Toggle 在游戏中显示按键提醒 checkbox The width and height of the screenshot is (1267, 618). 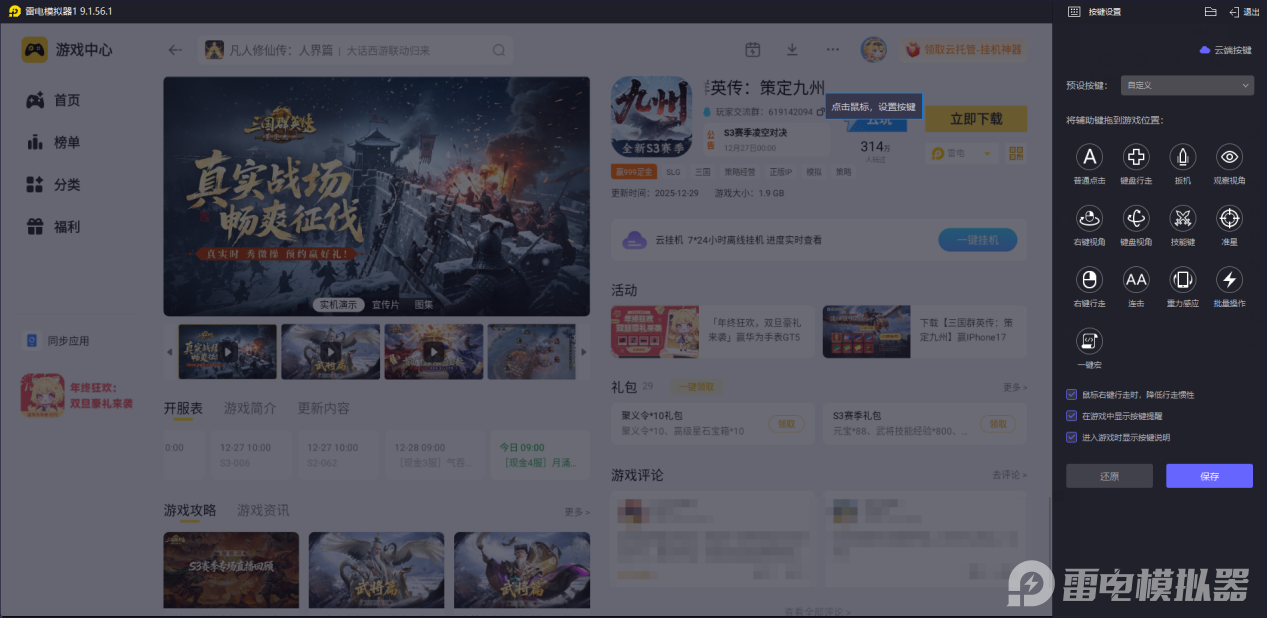pyautogui.click(x=1072, y=416)
